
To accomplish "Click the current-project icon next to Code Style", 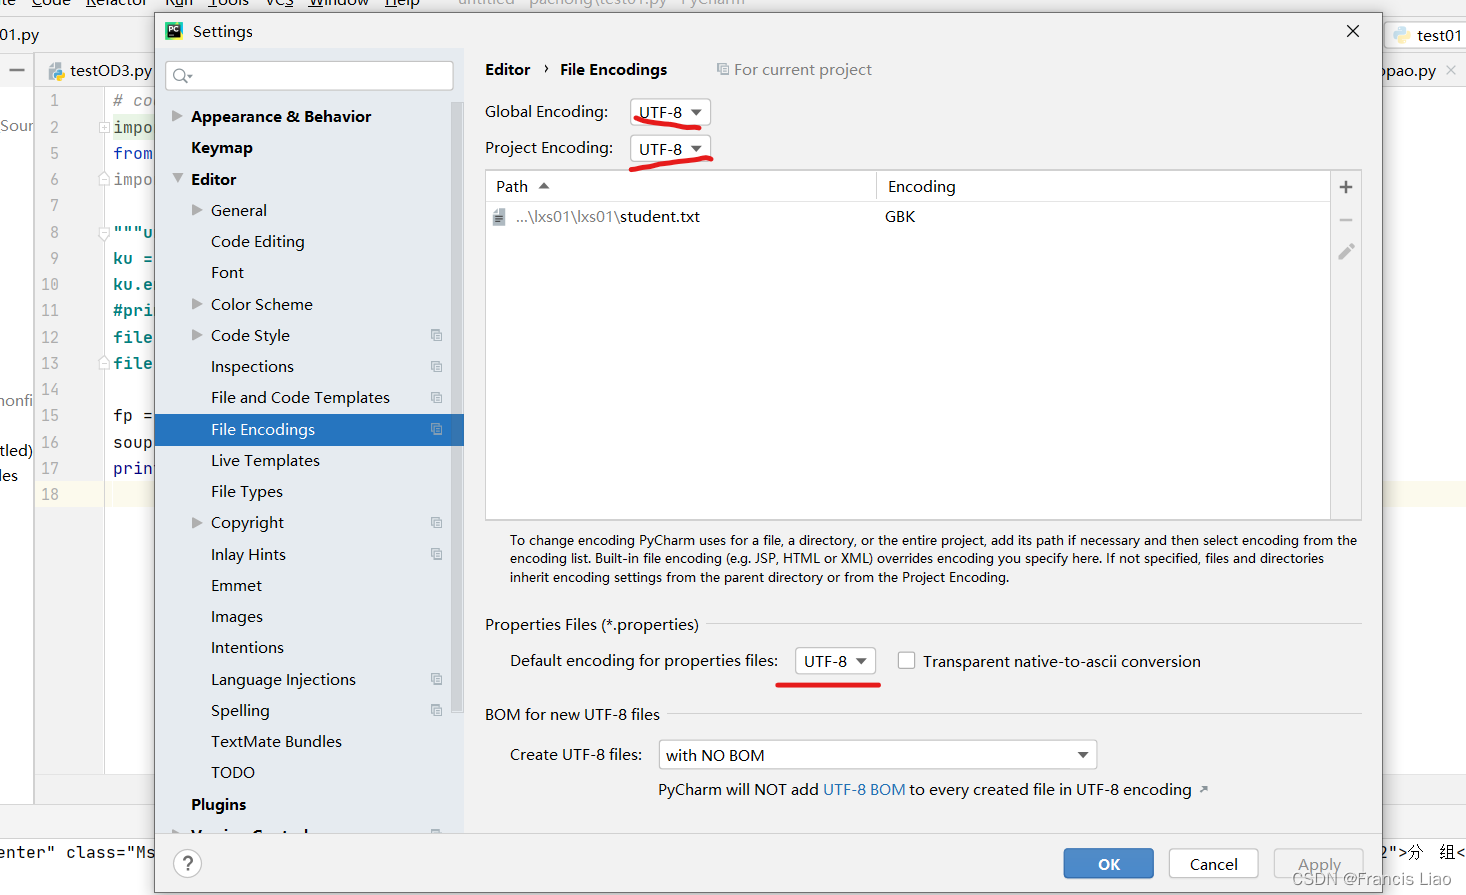I will (x=436, y=335).
